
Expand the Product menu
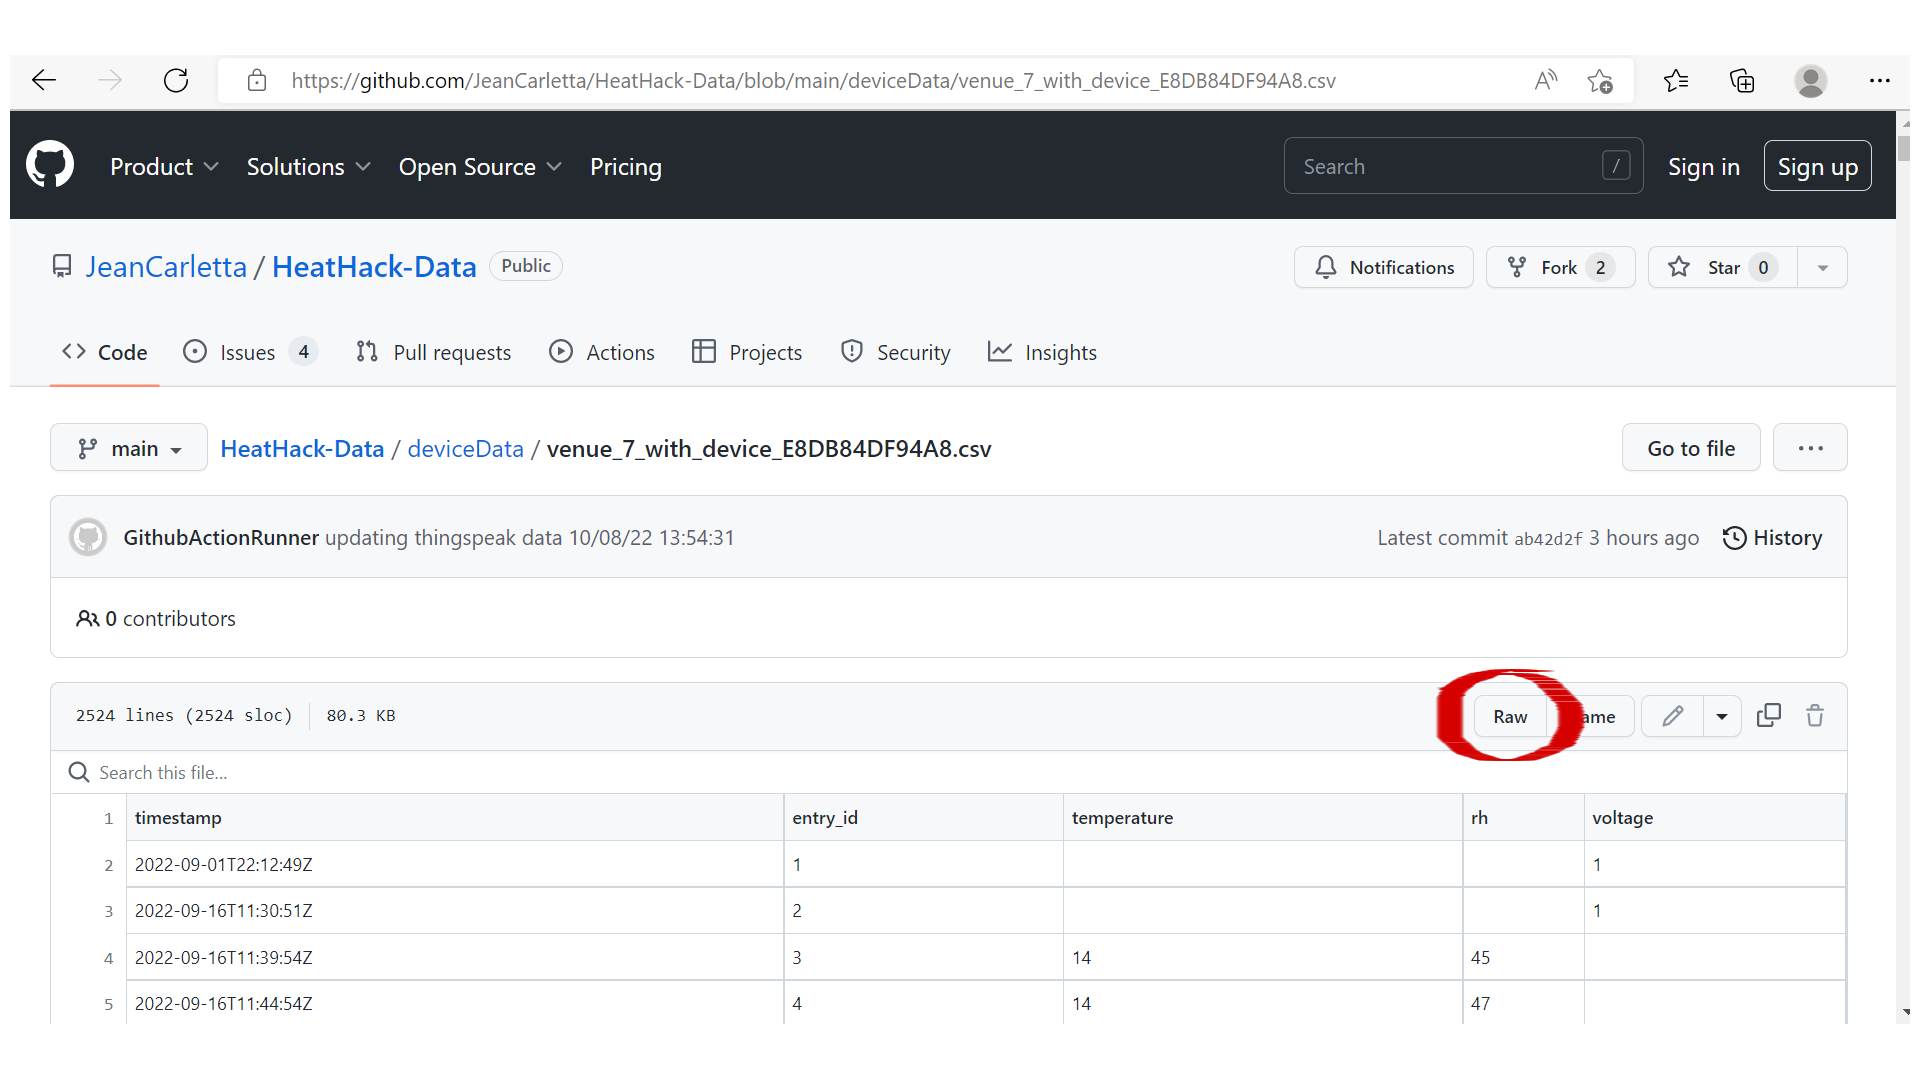(x=164, y=167)
